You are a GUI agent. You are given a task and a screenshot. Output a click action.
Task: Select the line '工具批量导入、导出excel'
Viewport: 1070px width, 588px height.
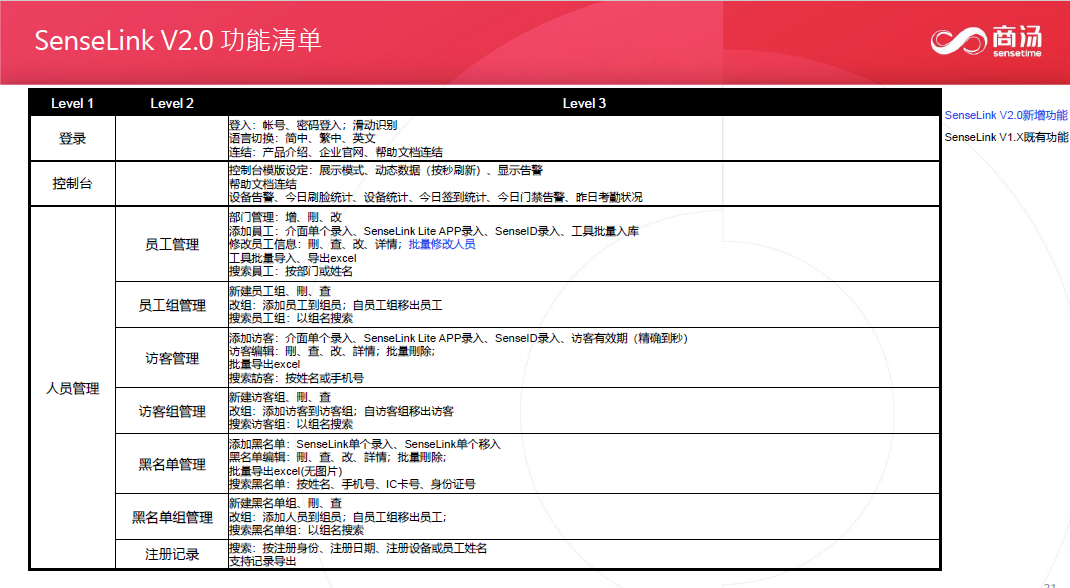click(x=292, y=258)
